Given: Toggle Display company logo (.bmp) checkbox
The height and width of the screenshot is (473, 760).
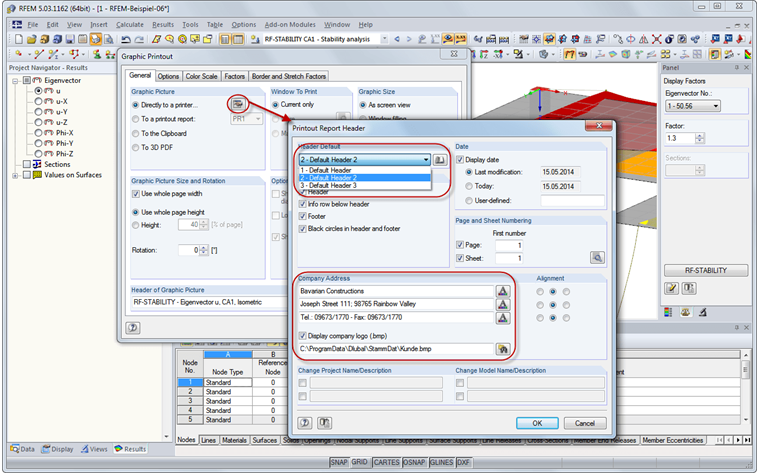Looking at the screenshot, I should pyautogui.click(x=303, y=336).
